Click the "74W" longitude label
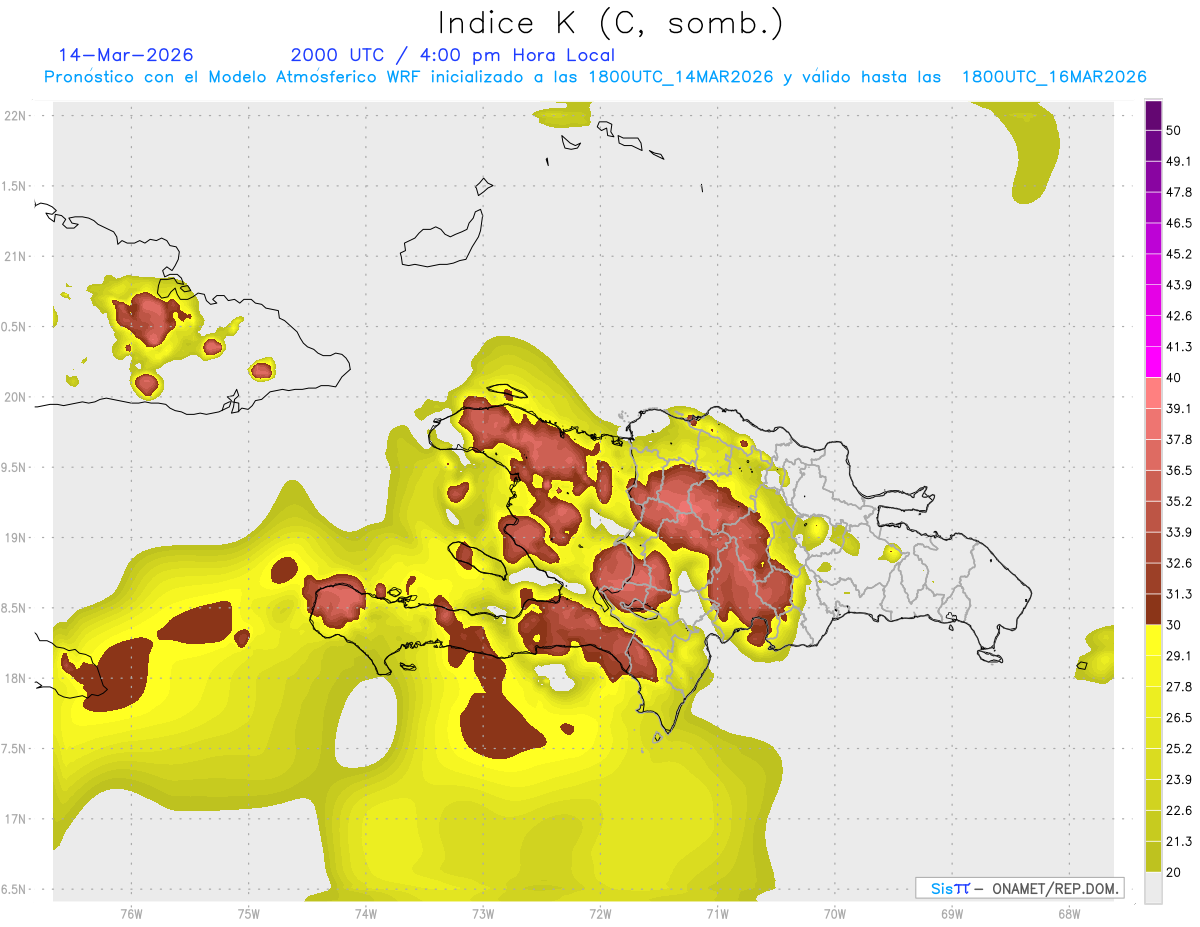The image size is (1200, 927). 365,913
